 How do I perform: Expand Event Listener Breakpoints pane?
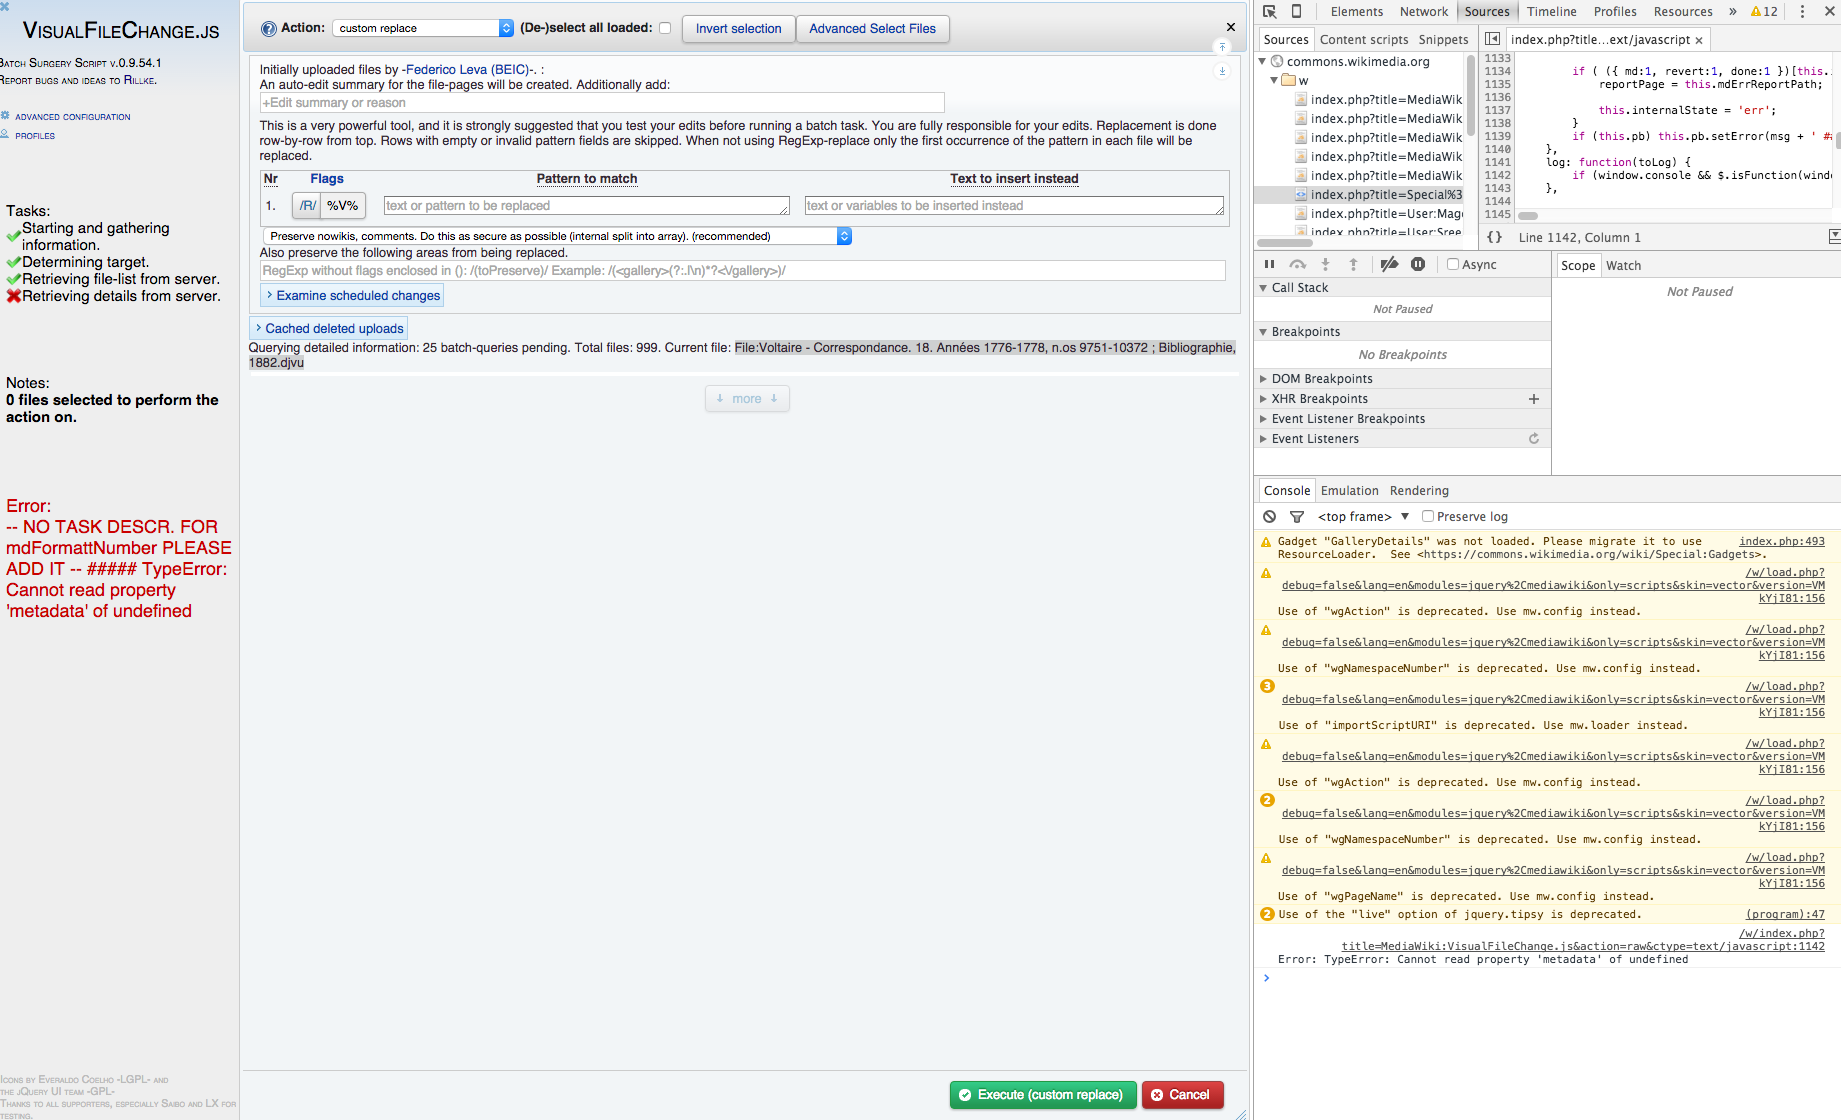(1263, 419)
